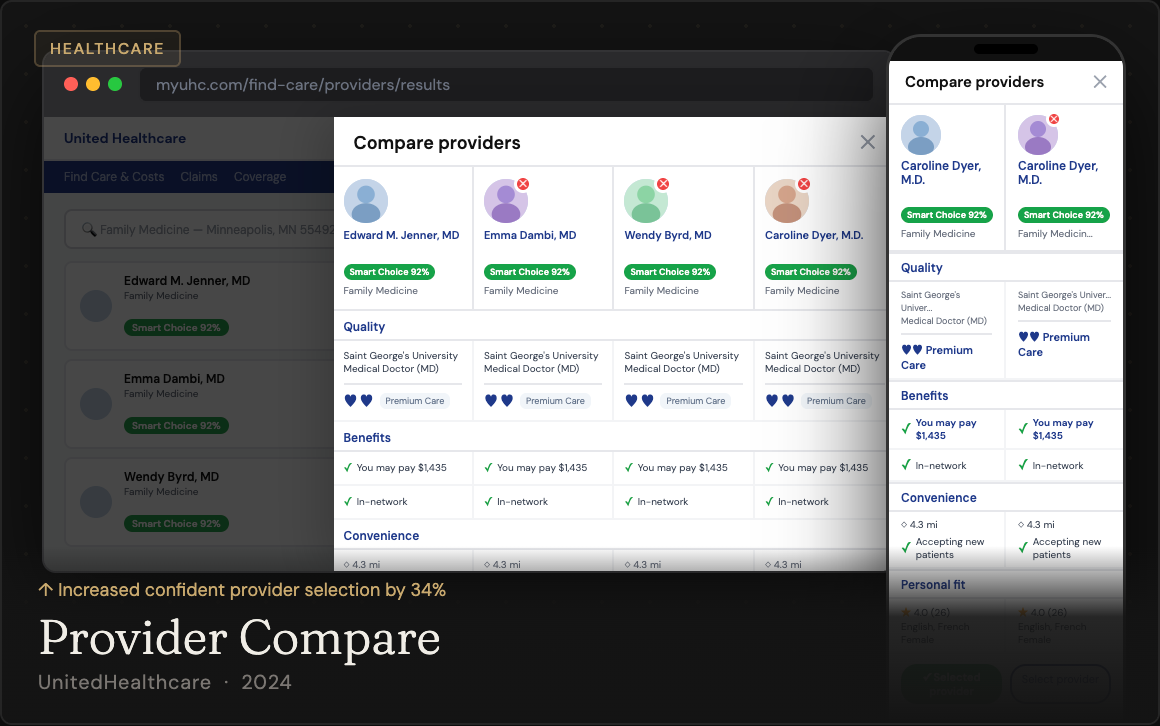This screenshot has height=726, width=1160.
Task: Click Caroline Dyer's avatar in desktop dialog
Action: (786, 201)
